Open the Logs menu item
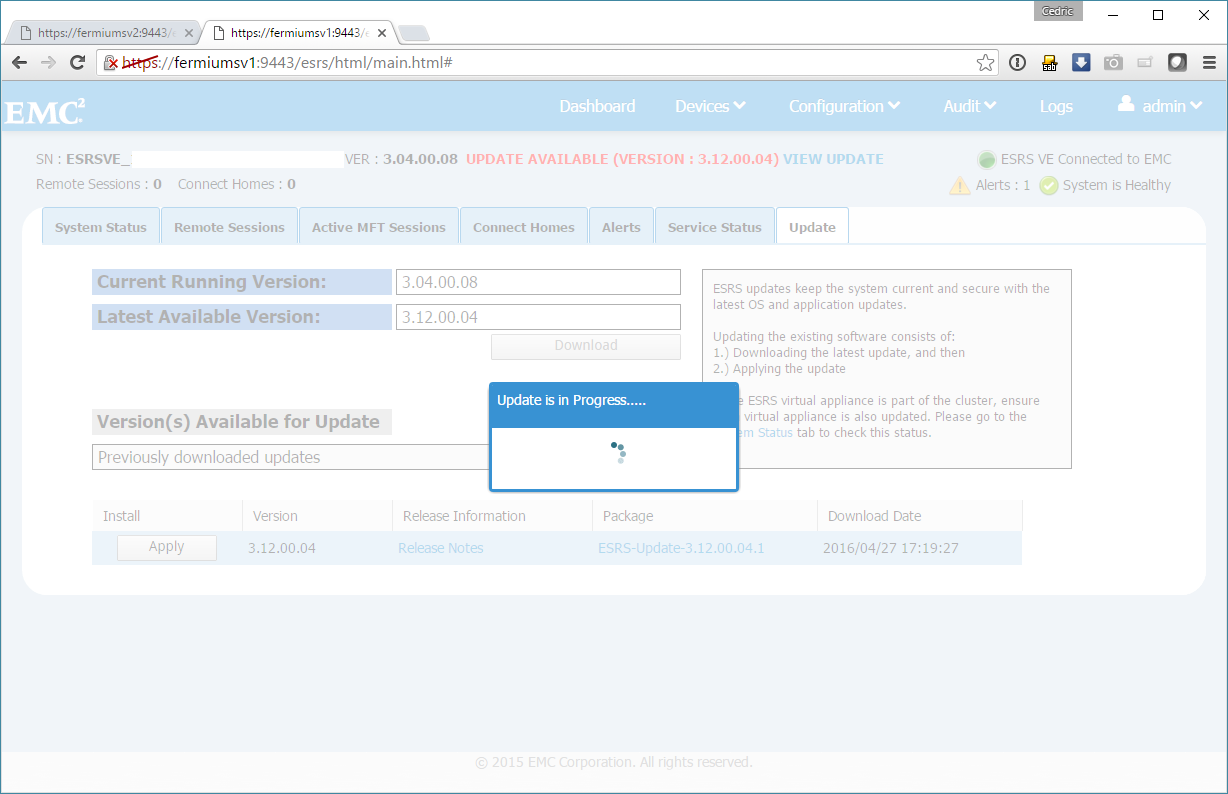 point(1056,106)
